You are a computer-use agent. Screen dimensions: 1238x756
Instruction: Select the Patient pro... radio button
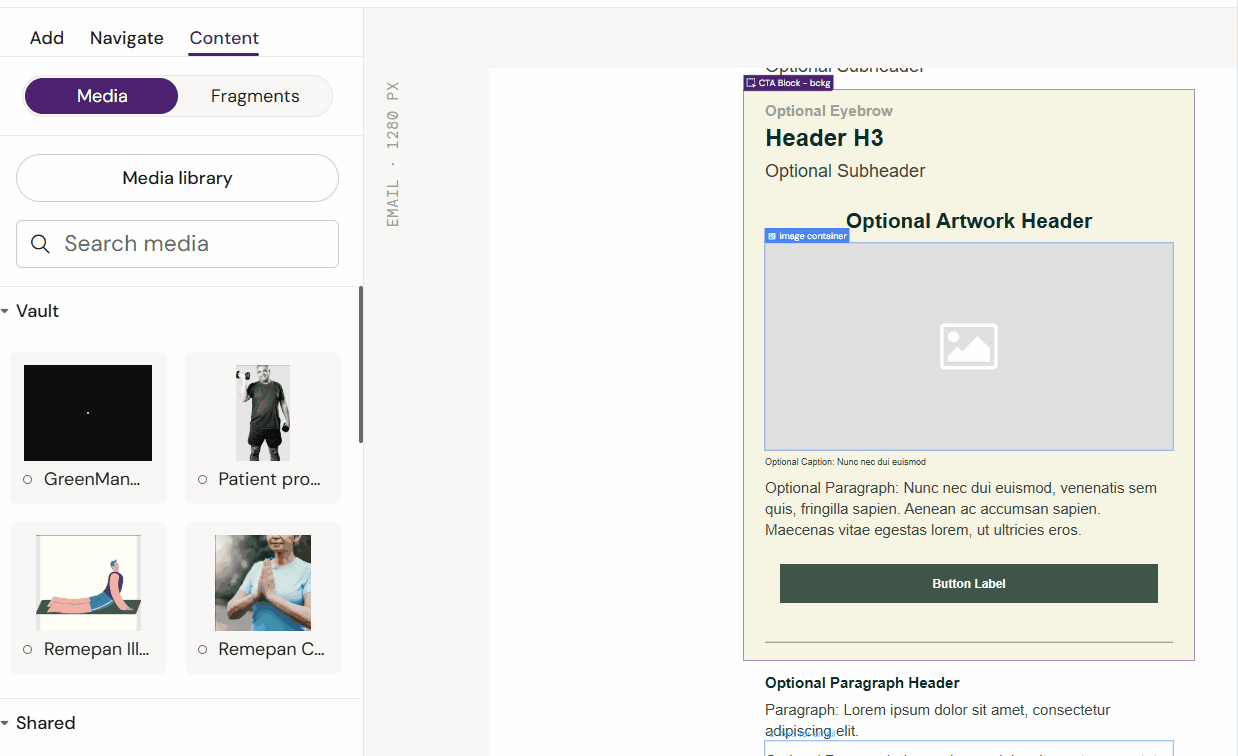point(202,480)
